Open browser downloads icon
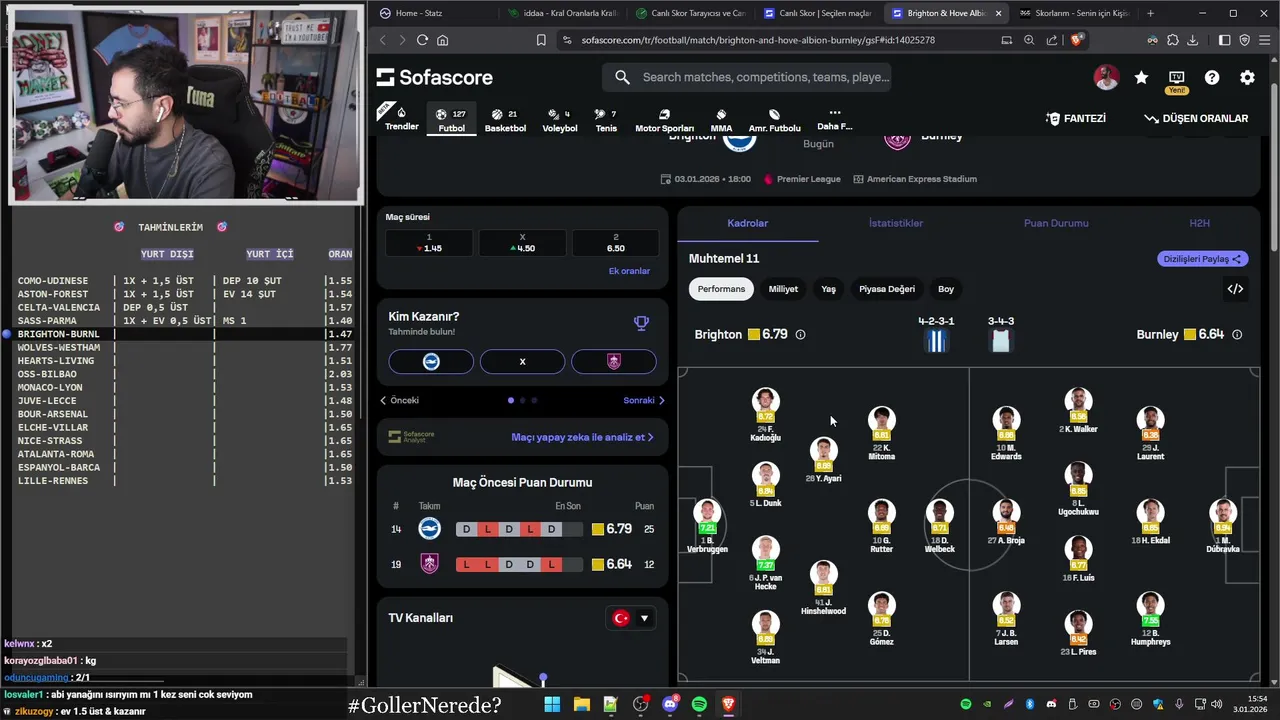Image resolution: width=1280 pixels, height=720 pixels. (1192, 40)
